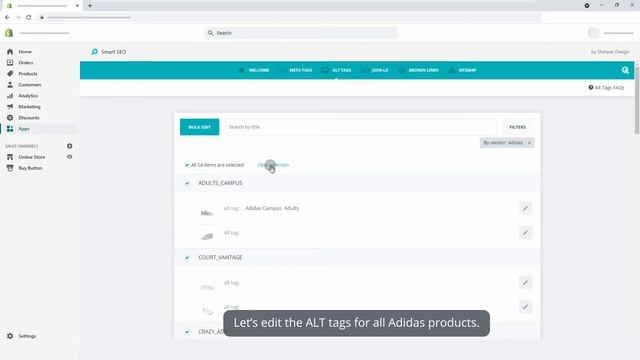Open Apps in the sidebar
The height and width of the screenshot is (360, 640).
(24, 129)
